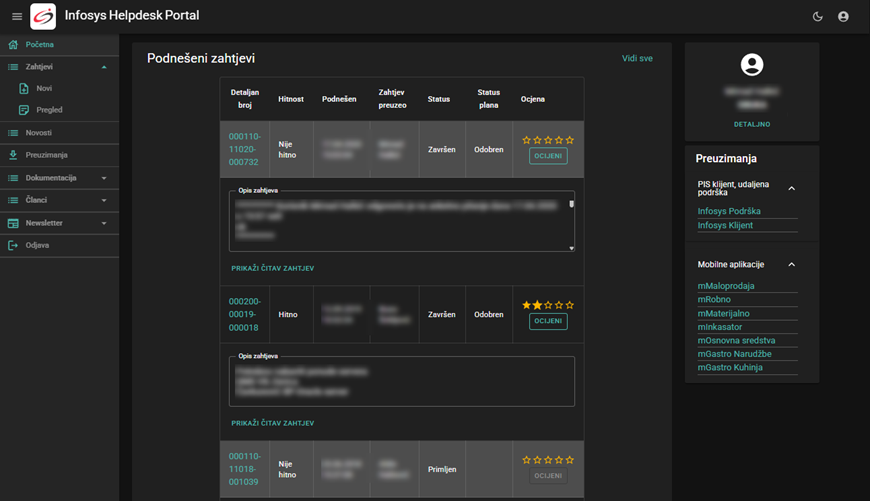Screen dimensions: 870x501
Task: Set fifth star rating for request 000200-00019-000018
Action: (x=570, y=305)
